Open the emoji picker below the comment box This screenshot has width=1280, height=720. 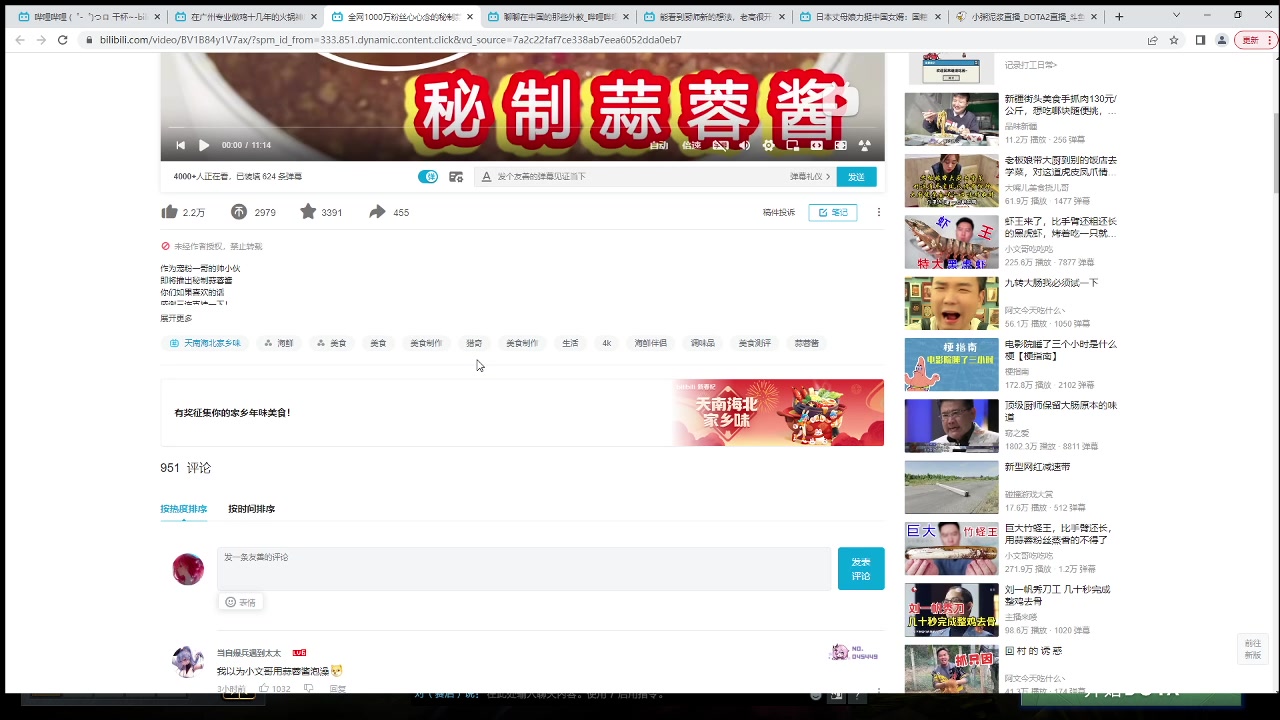[240, 601]
